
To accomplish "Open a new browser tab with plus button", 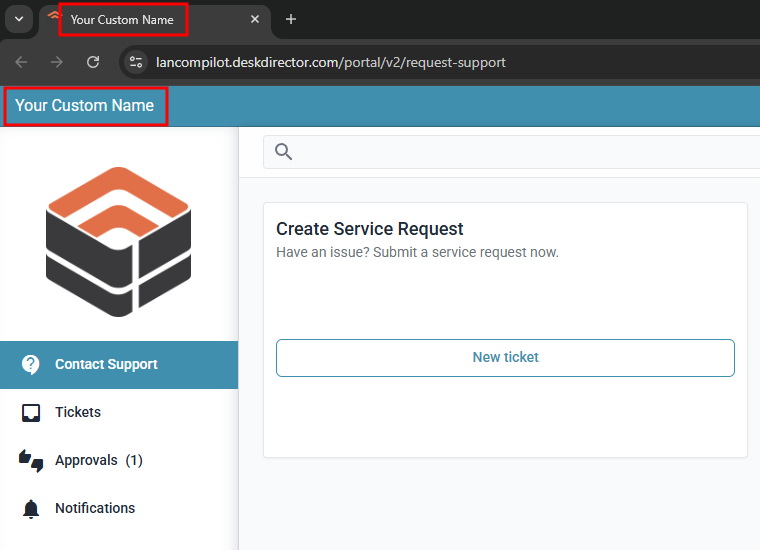I will click(291, 19).
